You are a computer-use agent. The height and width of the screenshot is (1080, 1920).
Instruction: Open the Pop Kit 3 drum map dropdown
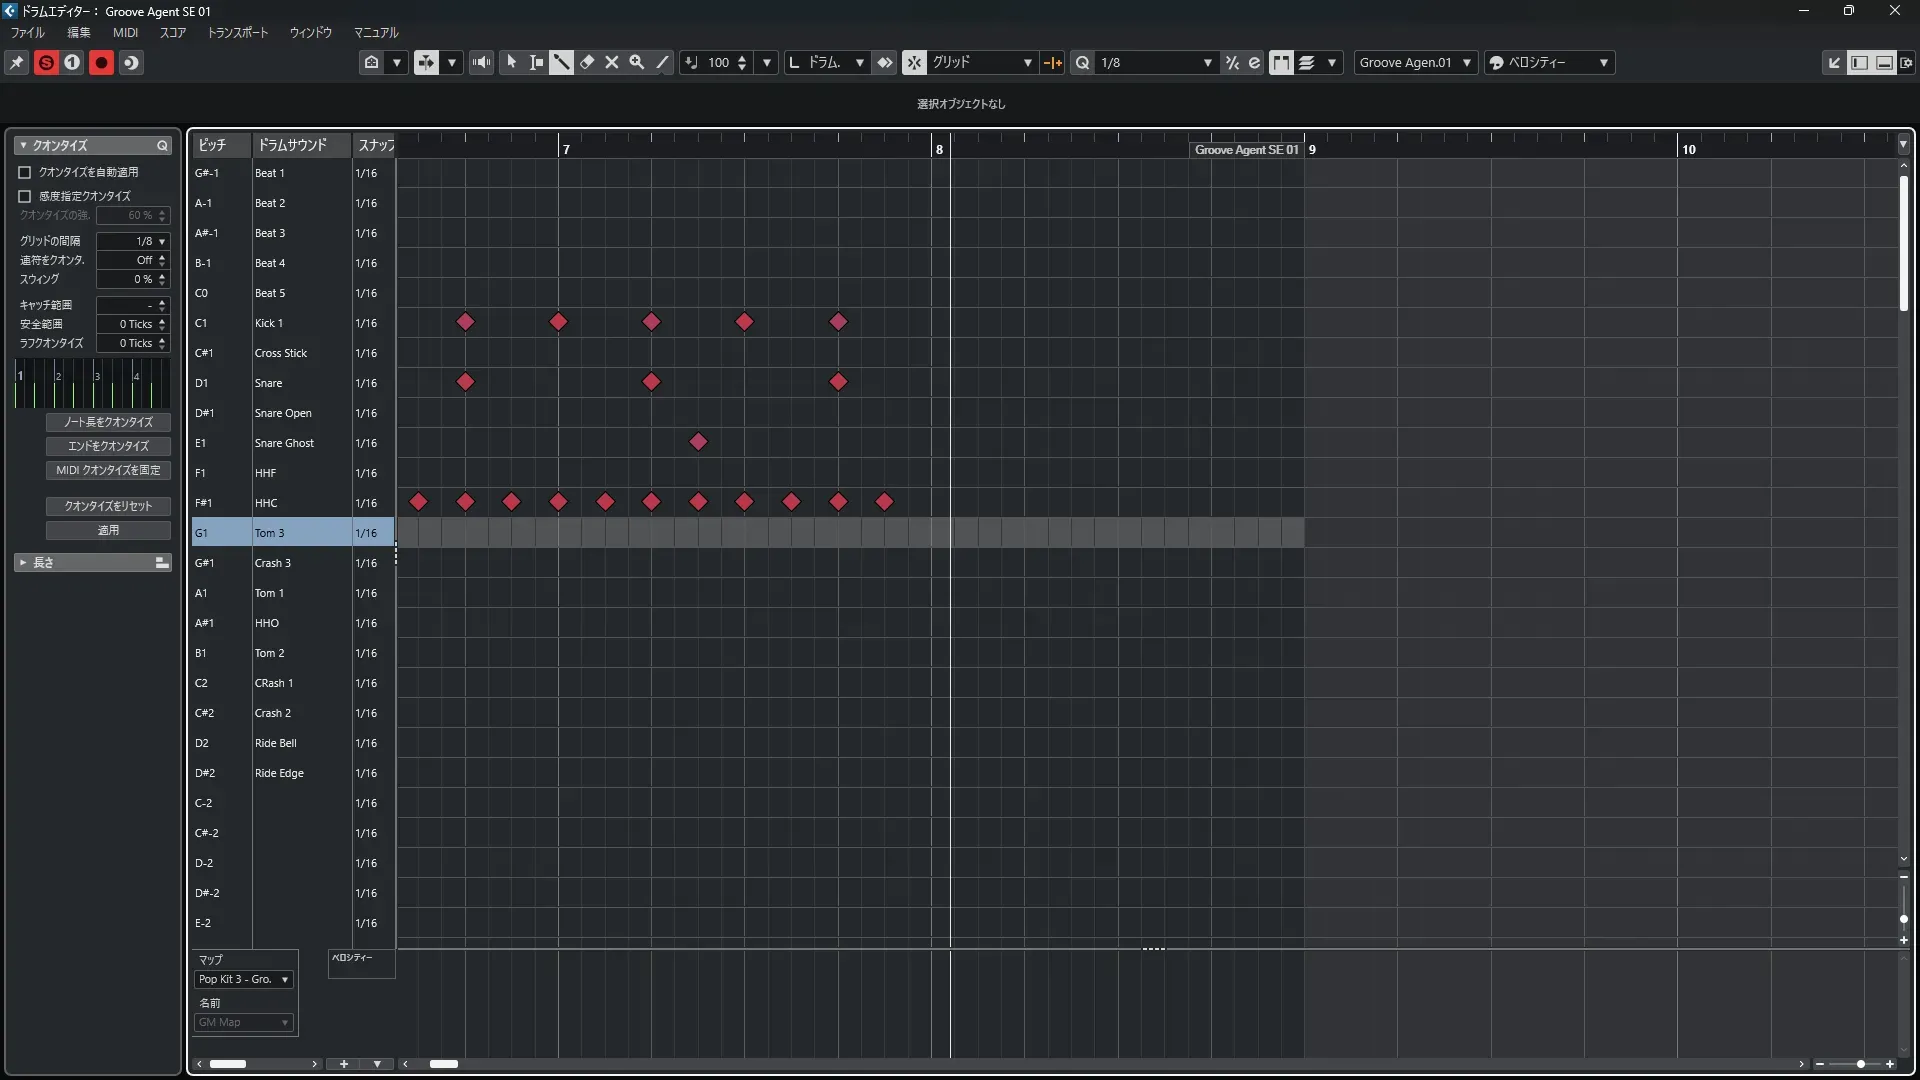click(x=244, y=979)
